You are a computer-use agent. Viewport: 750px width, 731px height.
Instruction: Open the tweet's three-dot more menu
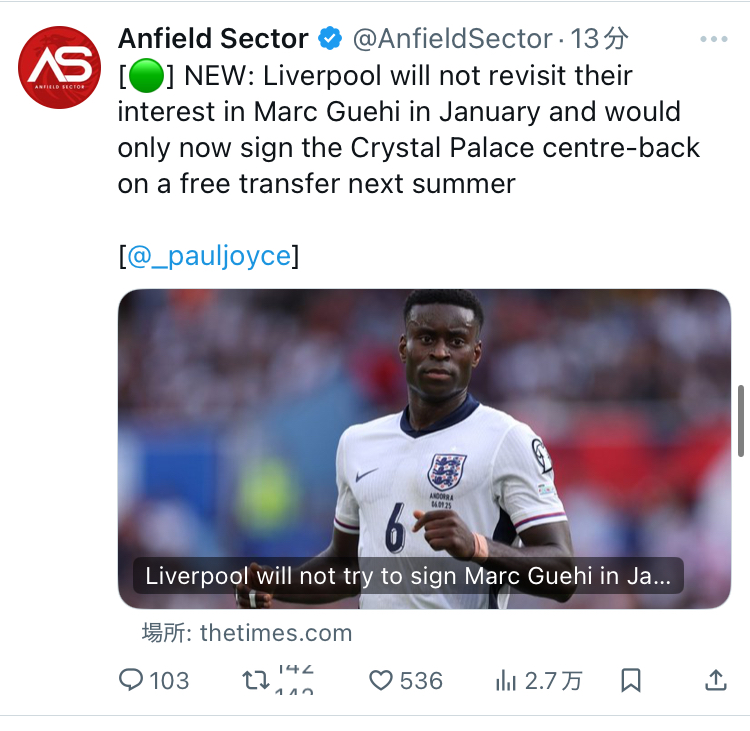click(x=714, y=39)
